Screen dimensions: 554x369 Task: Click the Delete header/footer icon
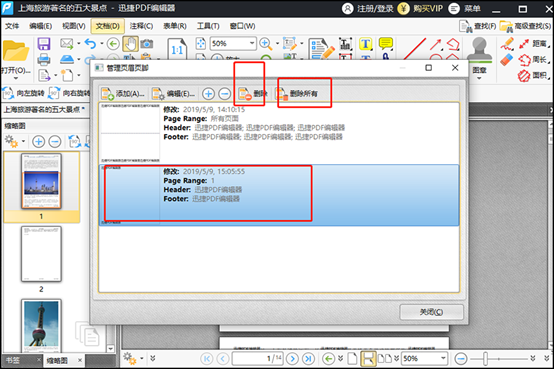pyautogui.click(x=245, y=94)
